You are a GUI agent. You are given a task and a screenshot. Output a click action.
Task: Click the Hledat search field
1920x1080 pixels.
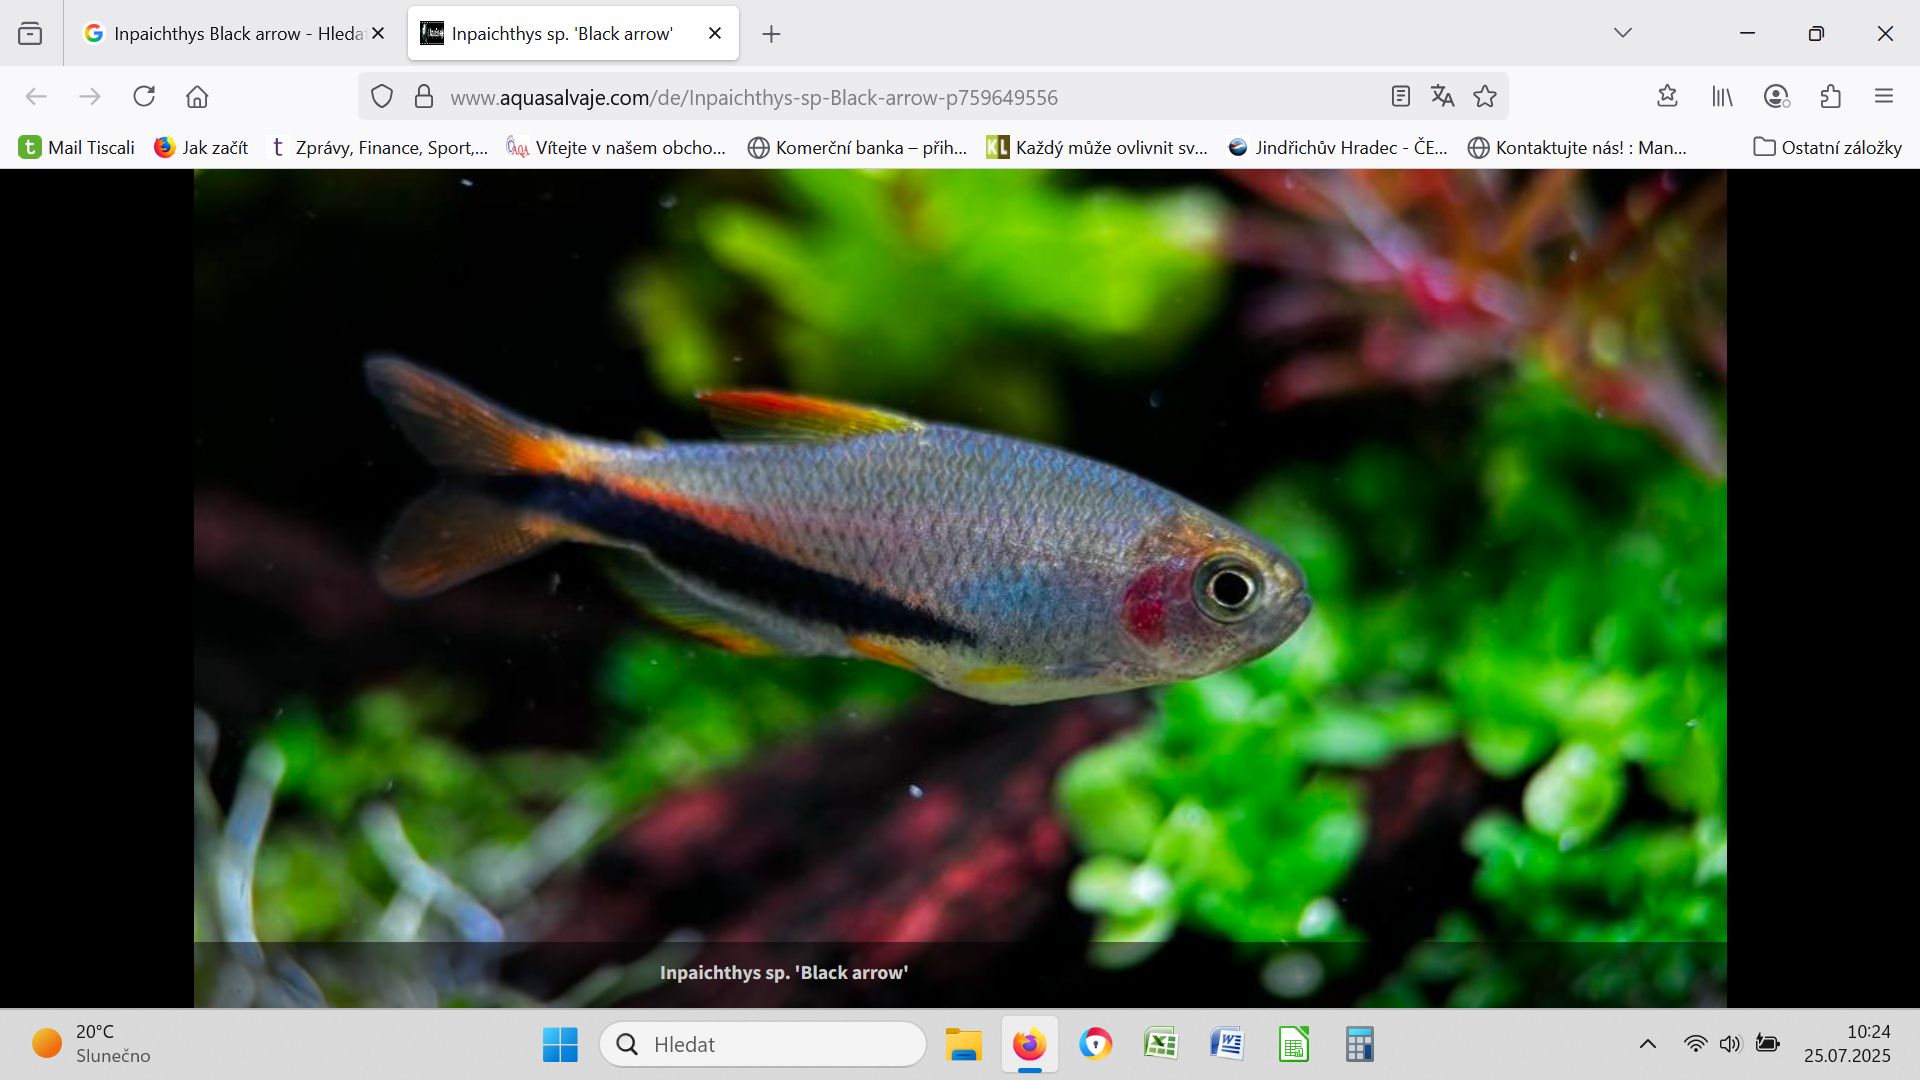[x=763, y=1043]
